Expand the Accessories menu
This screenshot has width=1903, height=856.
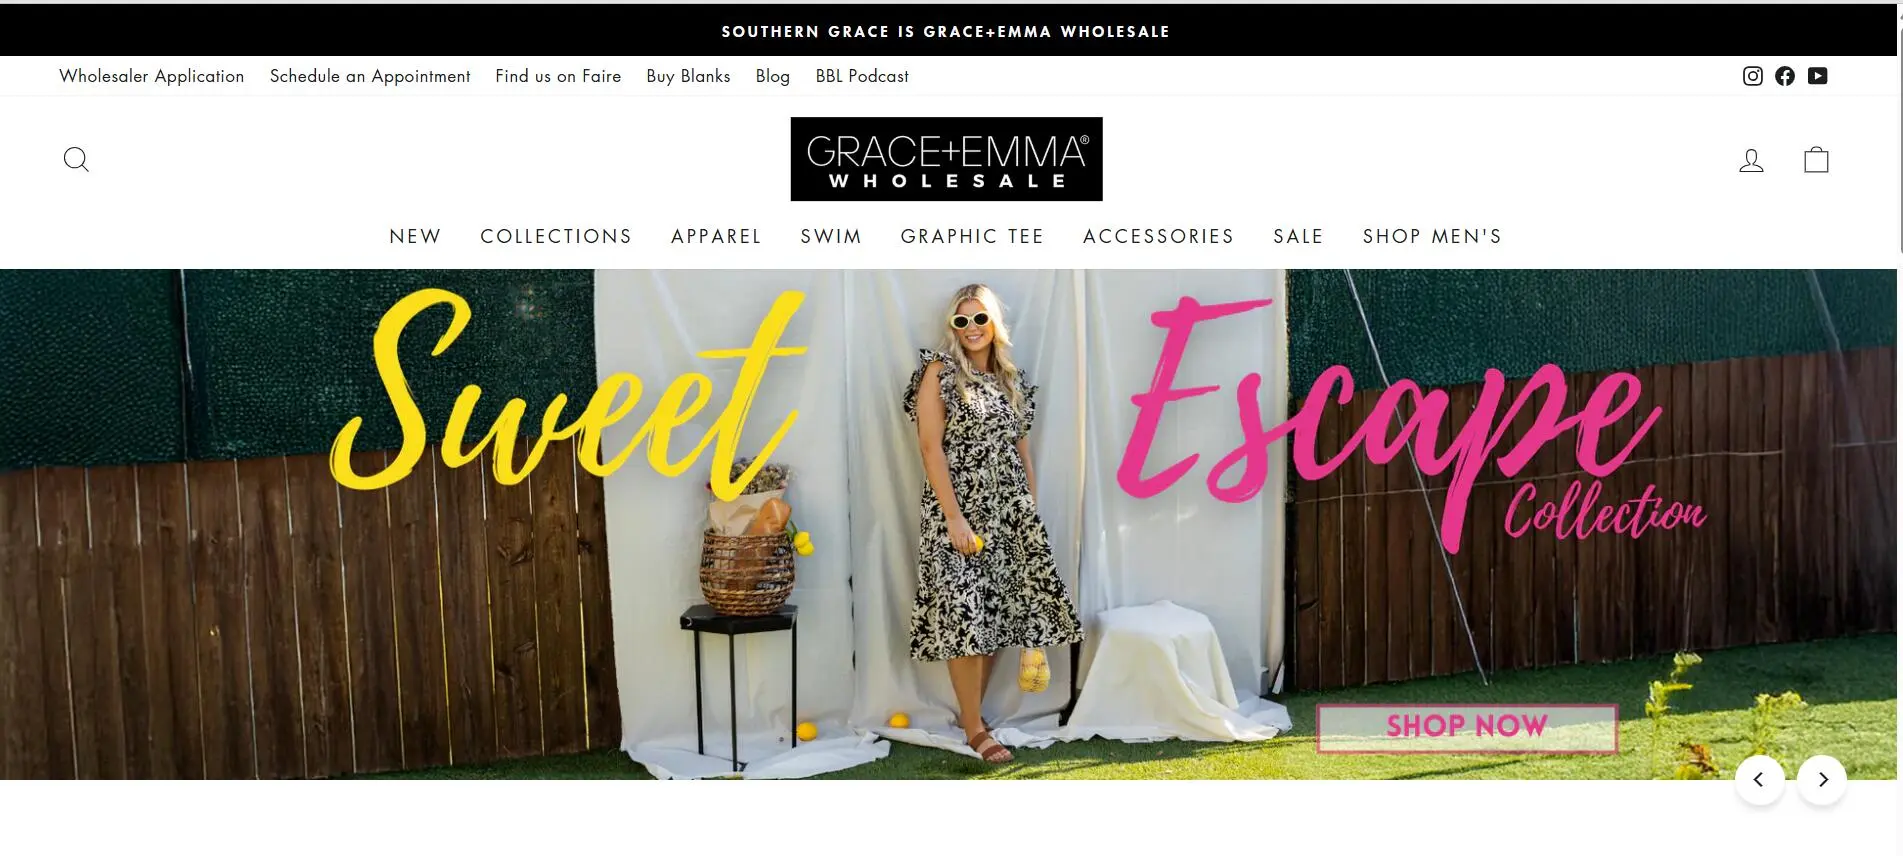(1158, 237)
